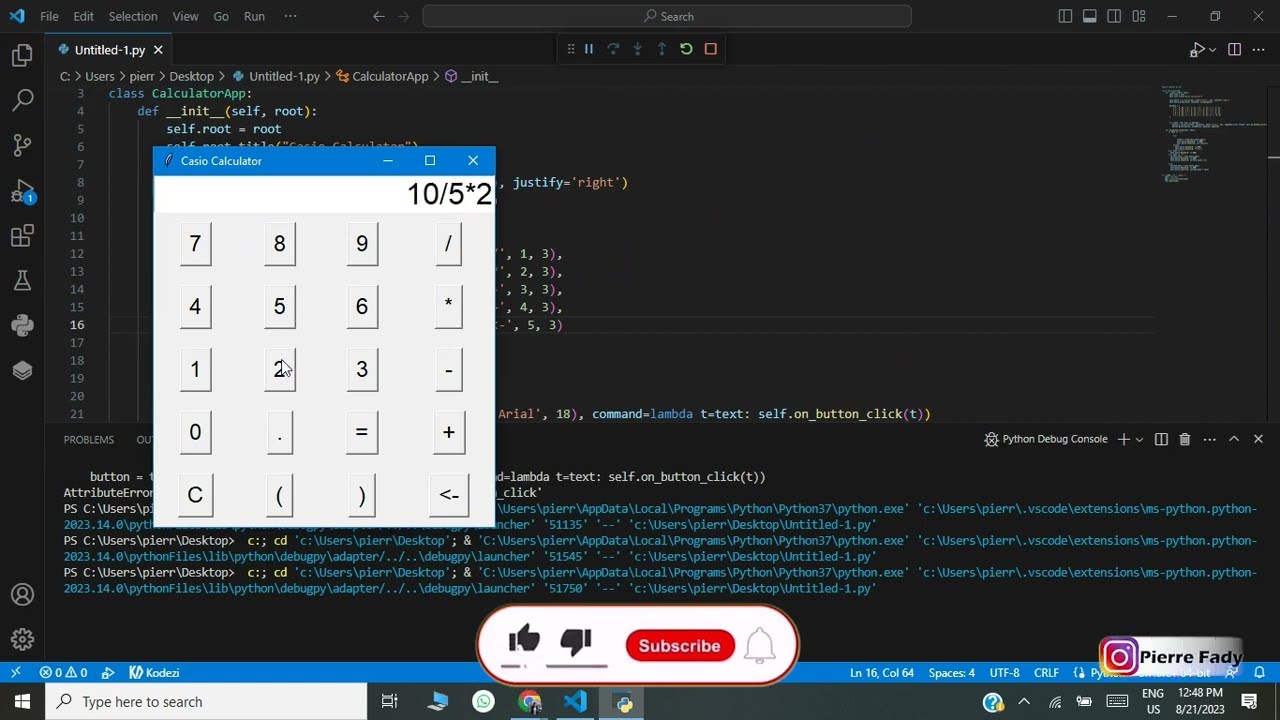Expand the Desktop breadcrumb folder
The height and width of the screenshot is (720, 1280).
coord(191,76)
